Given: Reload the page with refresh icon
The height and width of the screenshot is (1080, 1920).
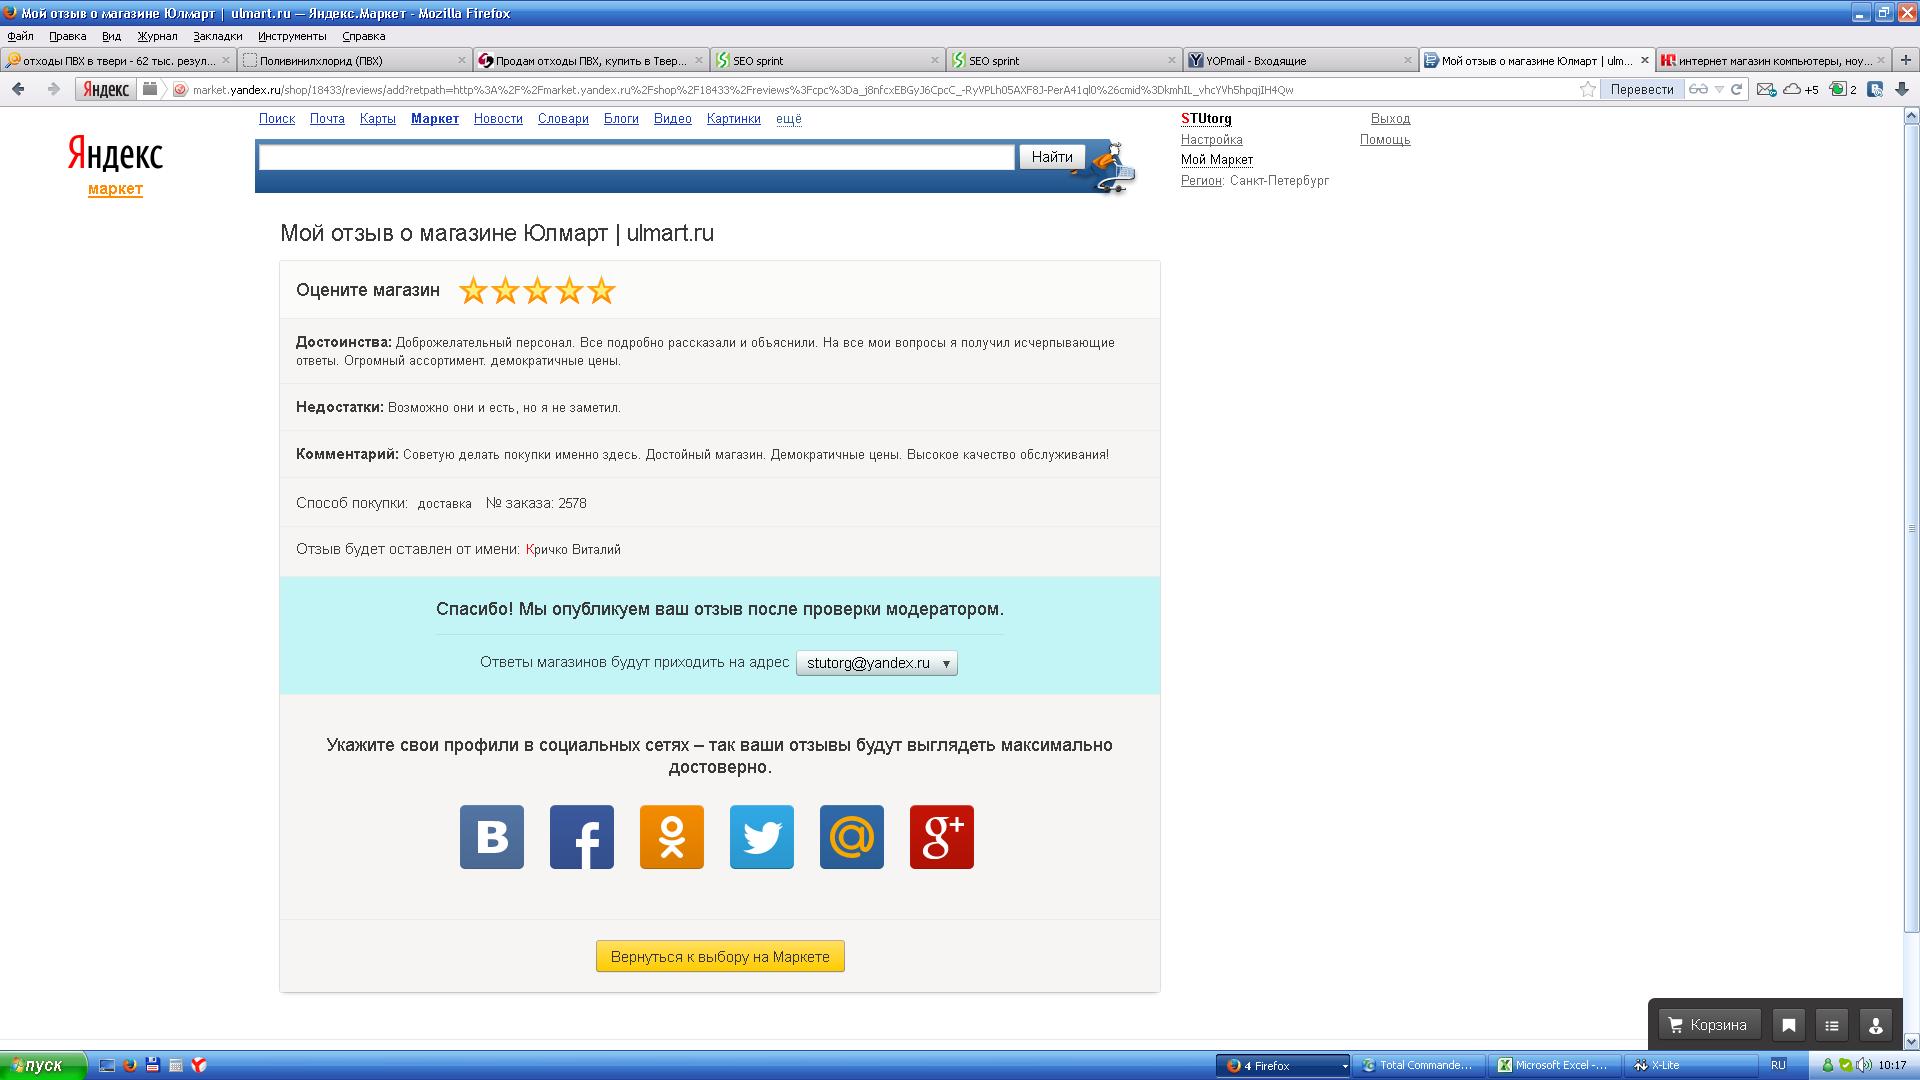Looking at the screenshot, I should 1737,89.
